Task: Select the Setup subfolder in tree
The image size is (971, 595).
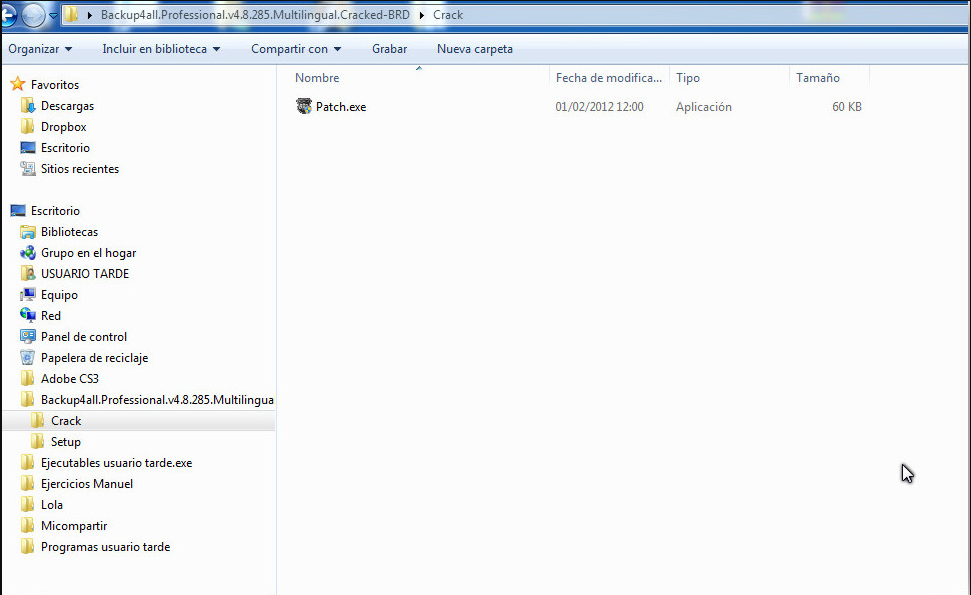Action: click(x=66, y=442)
